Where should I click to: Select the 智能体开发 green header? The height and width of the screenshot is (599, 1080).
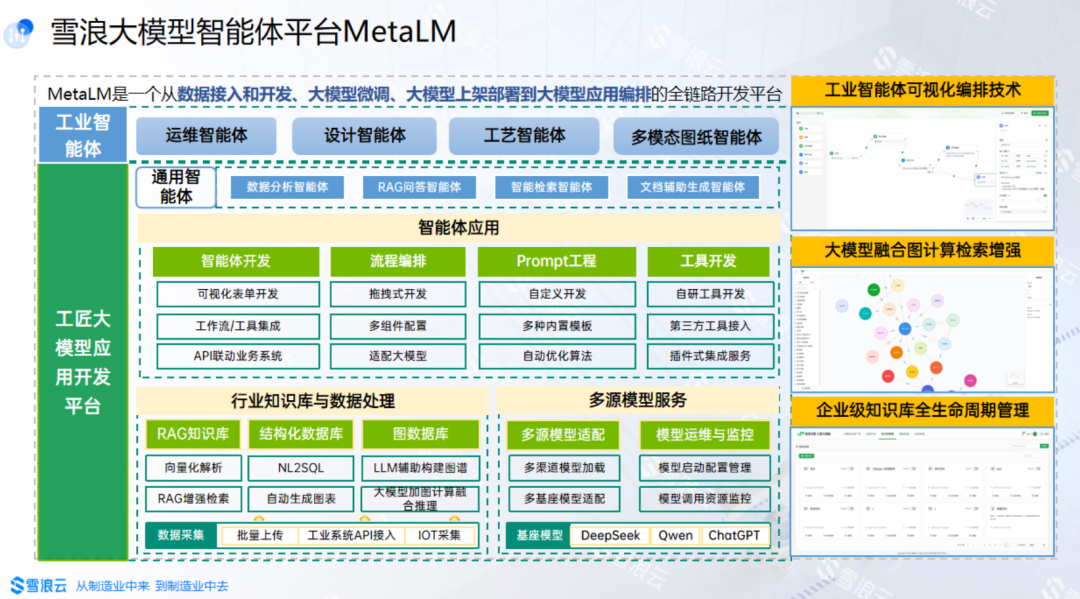(236, 261)
